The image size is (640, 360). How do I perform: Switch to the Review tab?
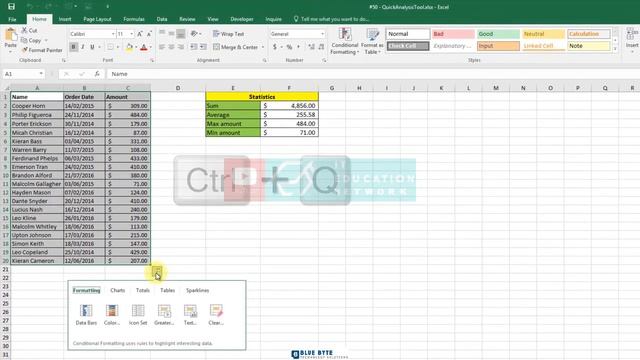[187, 19]
